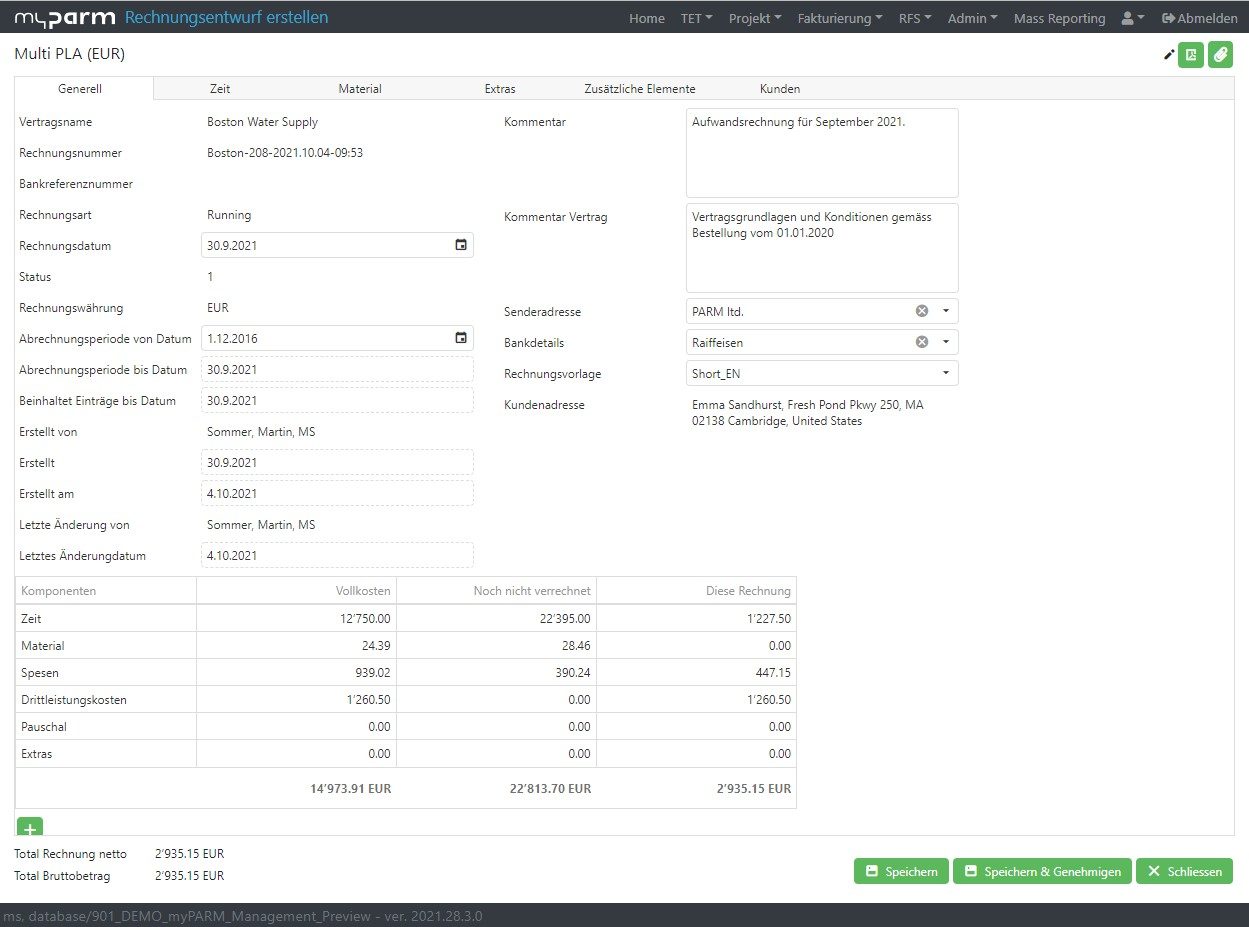
Task: Log out with Abmelden link
Action: pos(1199,18)
